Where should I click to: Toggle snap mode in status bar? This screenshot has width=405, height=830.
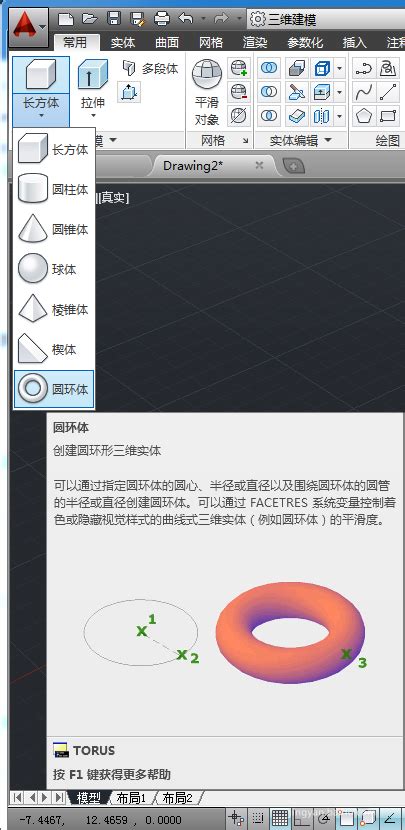click(258, 819)
